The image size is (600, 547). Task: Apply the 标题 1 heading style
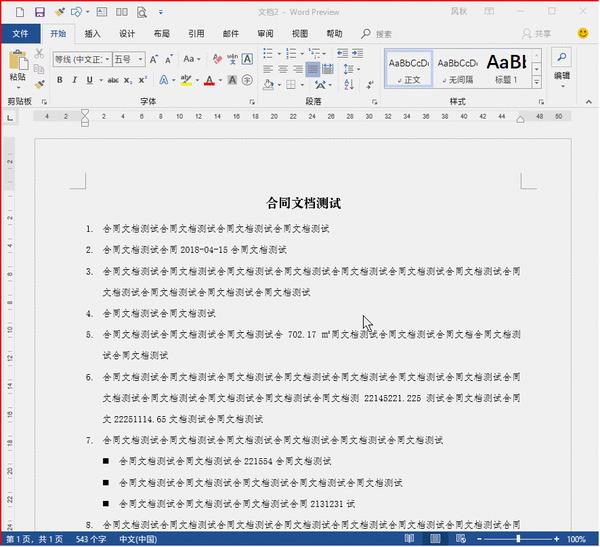pyautogui.click(x=505, y=67)
